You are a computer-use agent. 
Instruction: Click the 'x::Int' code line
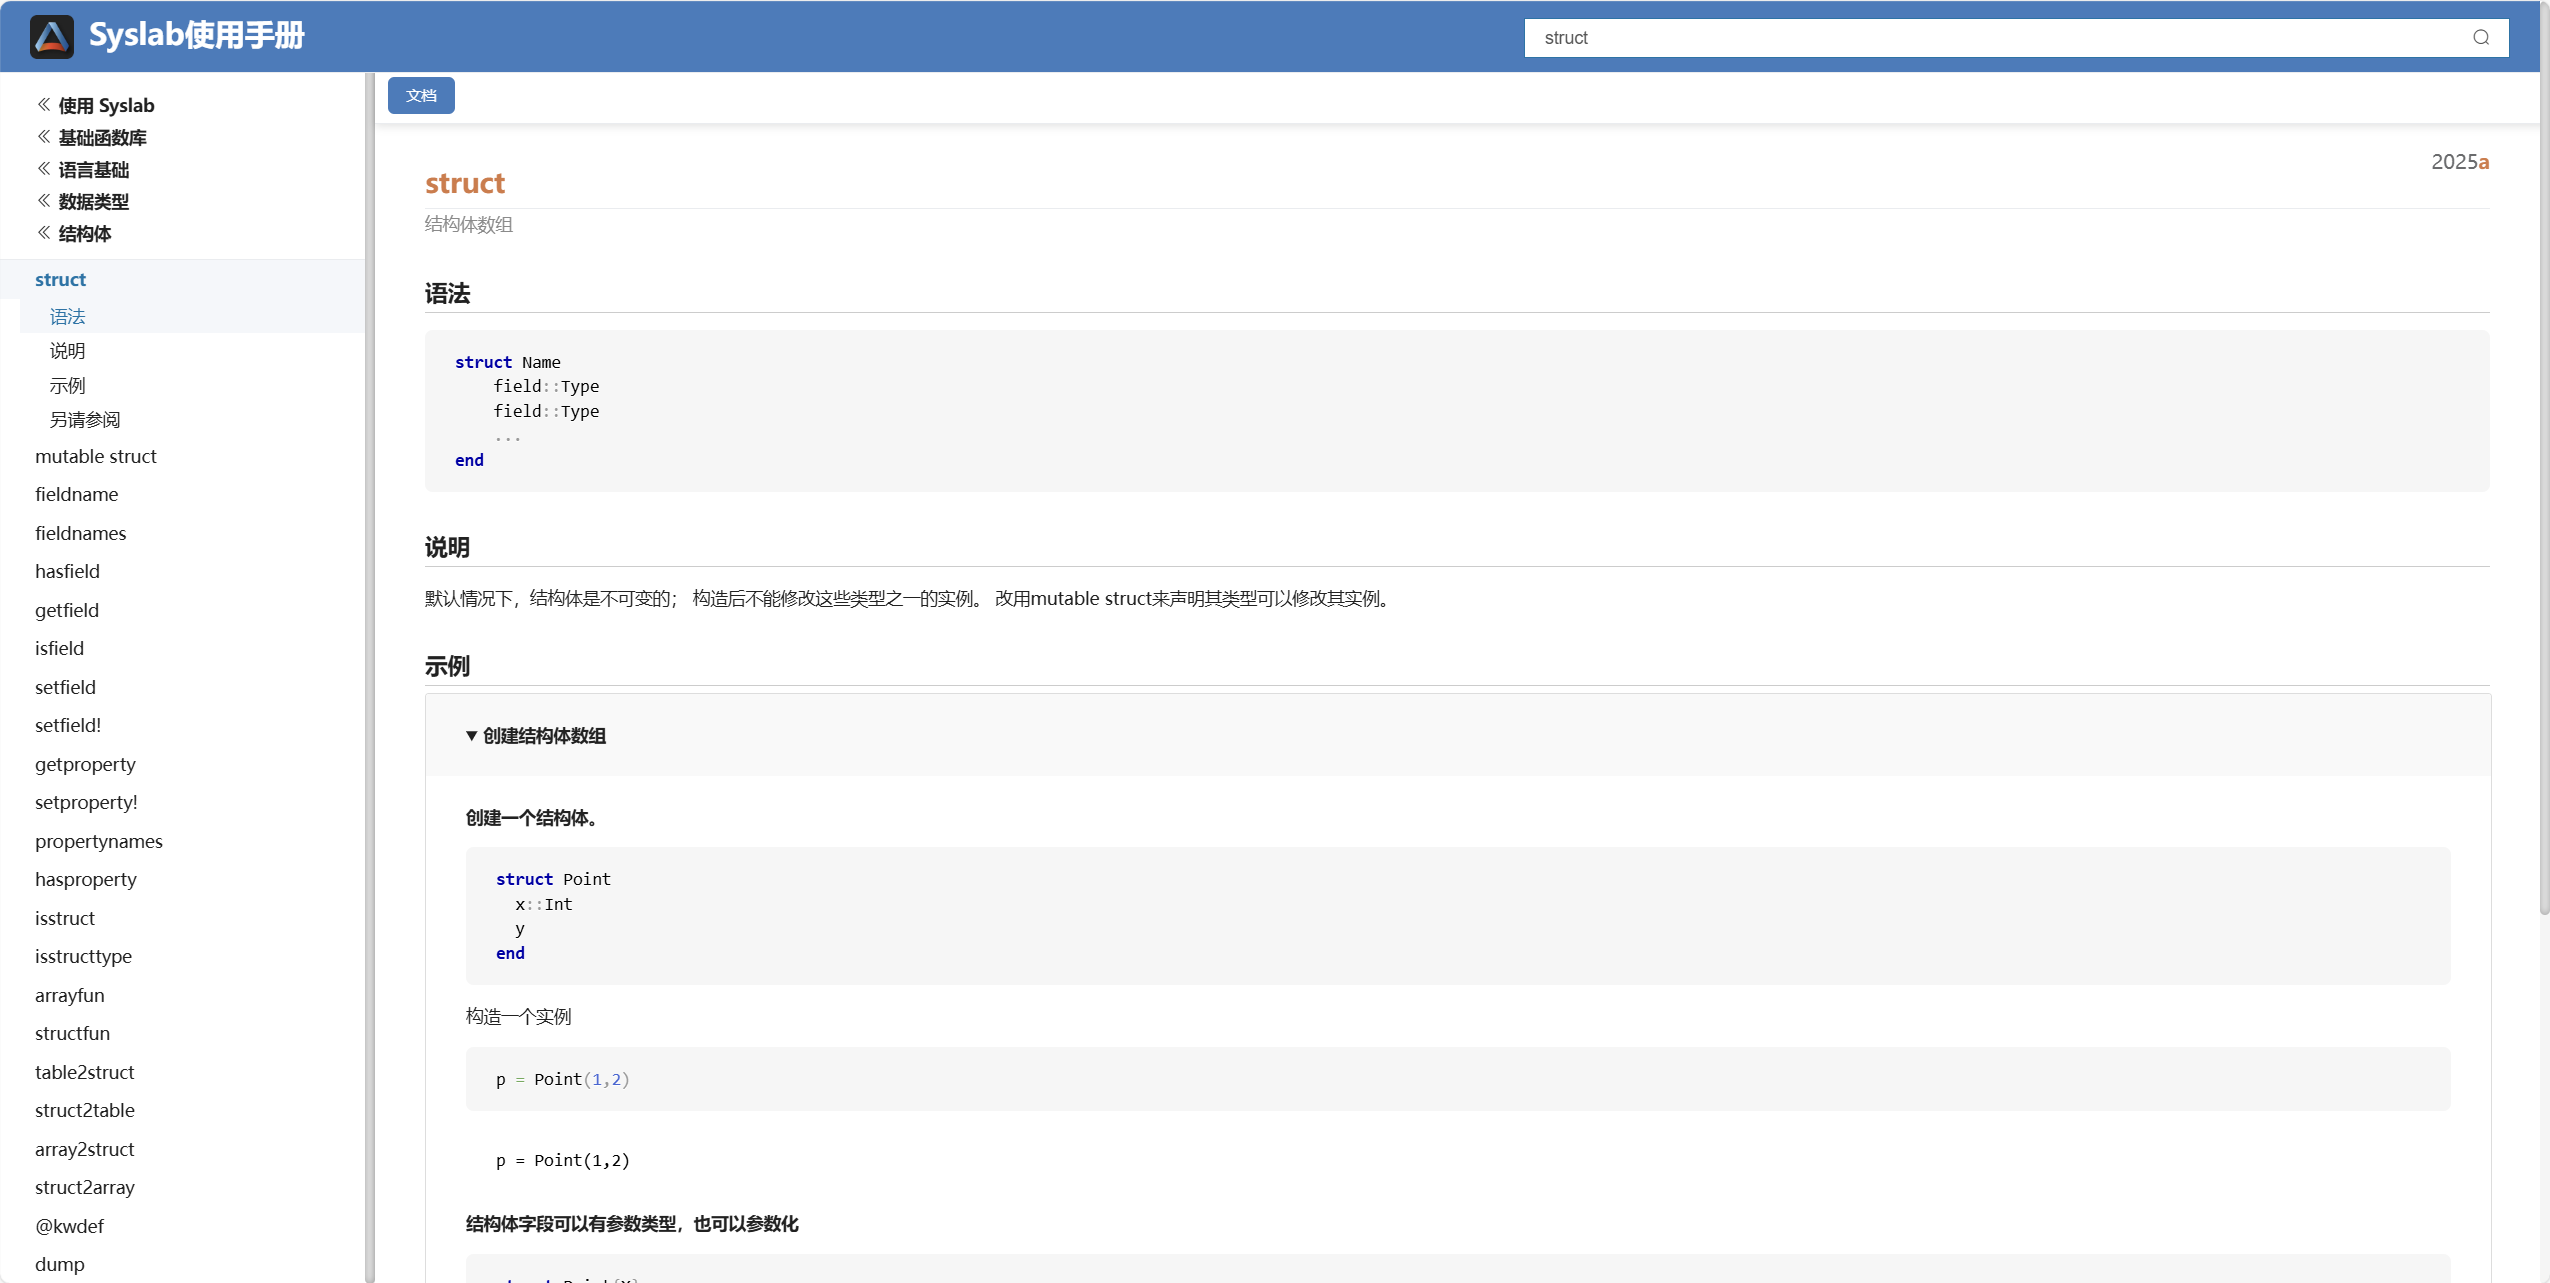pos(543,905)
